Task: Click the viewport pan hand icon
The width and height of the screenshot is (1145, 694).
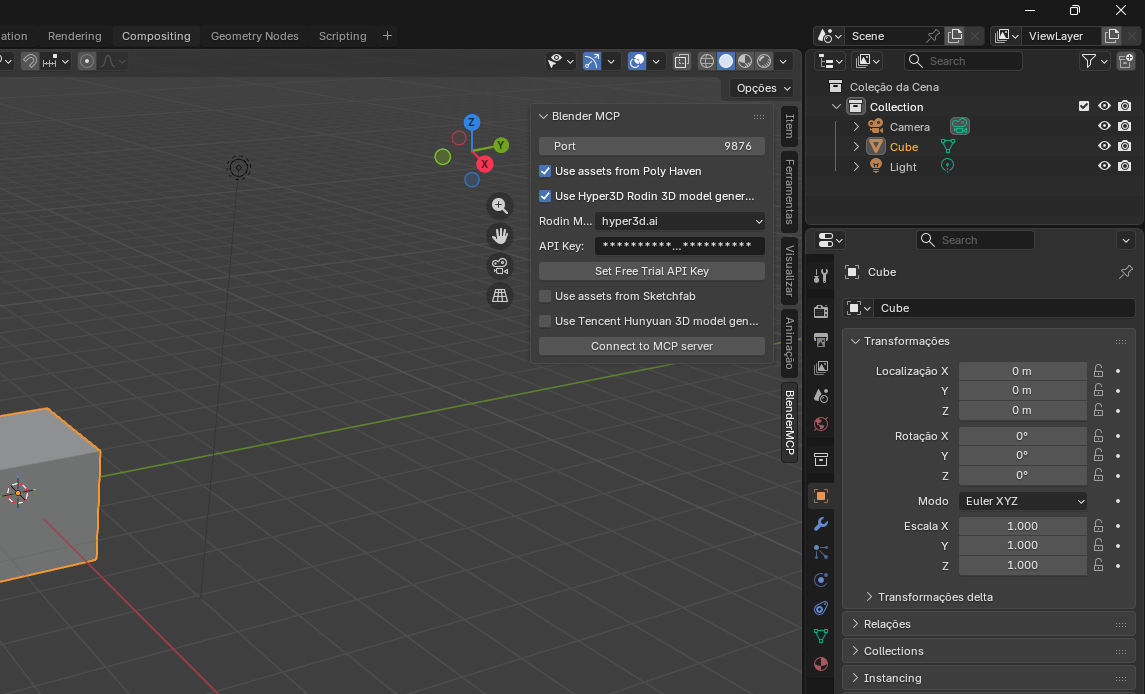Action: point(499,236)
